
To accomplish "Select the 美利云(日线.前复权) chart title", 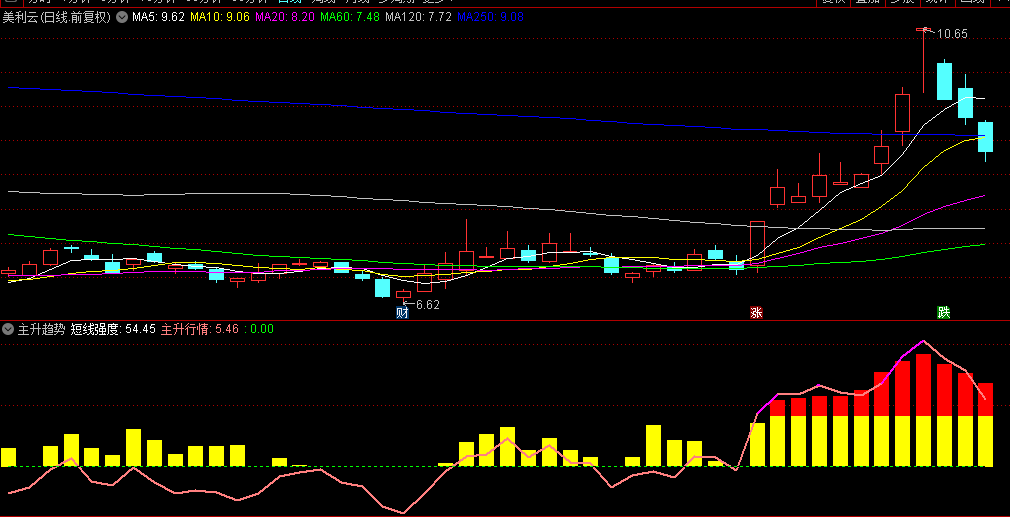I will (x=57, y=17).
